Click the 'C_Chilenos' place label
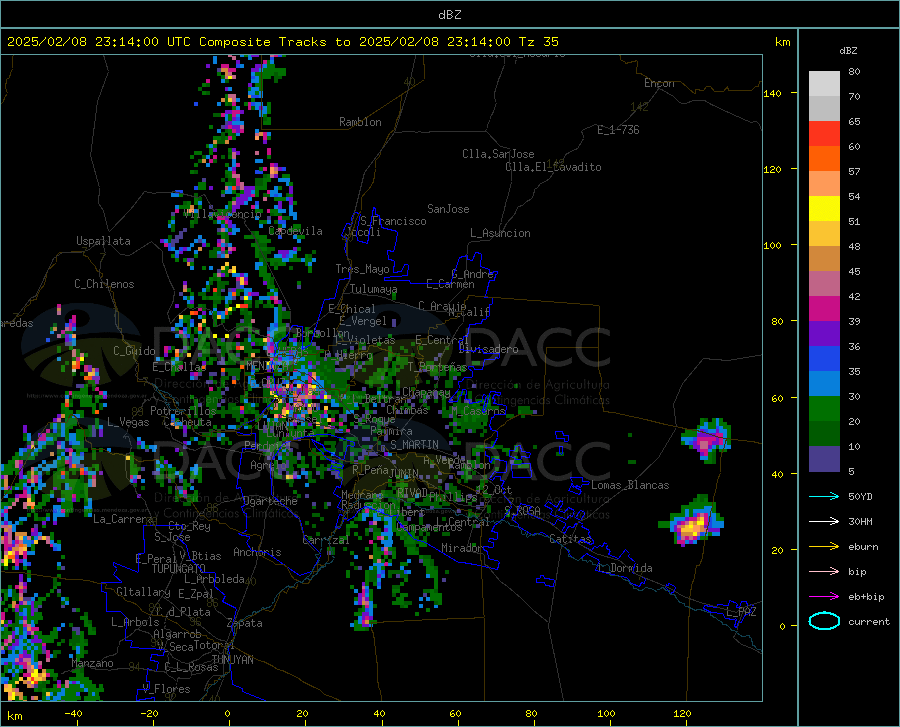 coord(104,284)
